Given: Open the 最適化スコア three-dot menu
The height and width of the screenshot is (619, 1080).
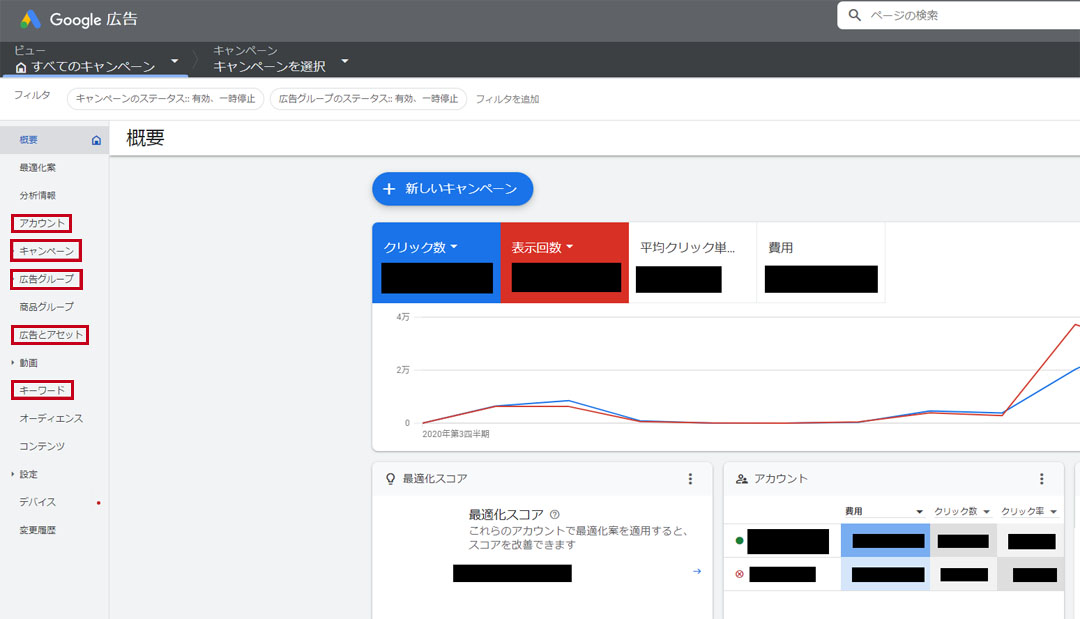Looking at the screenshot, I should [x=689, y=478].
